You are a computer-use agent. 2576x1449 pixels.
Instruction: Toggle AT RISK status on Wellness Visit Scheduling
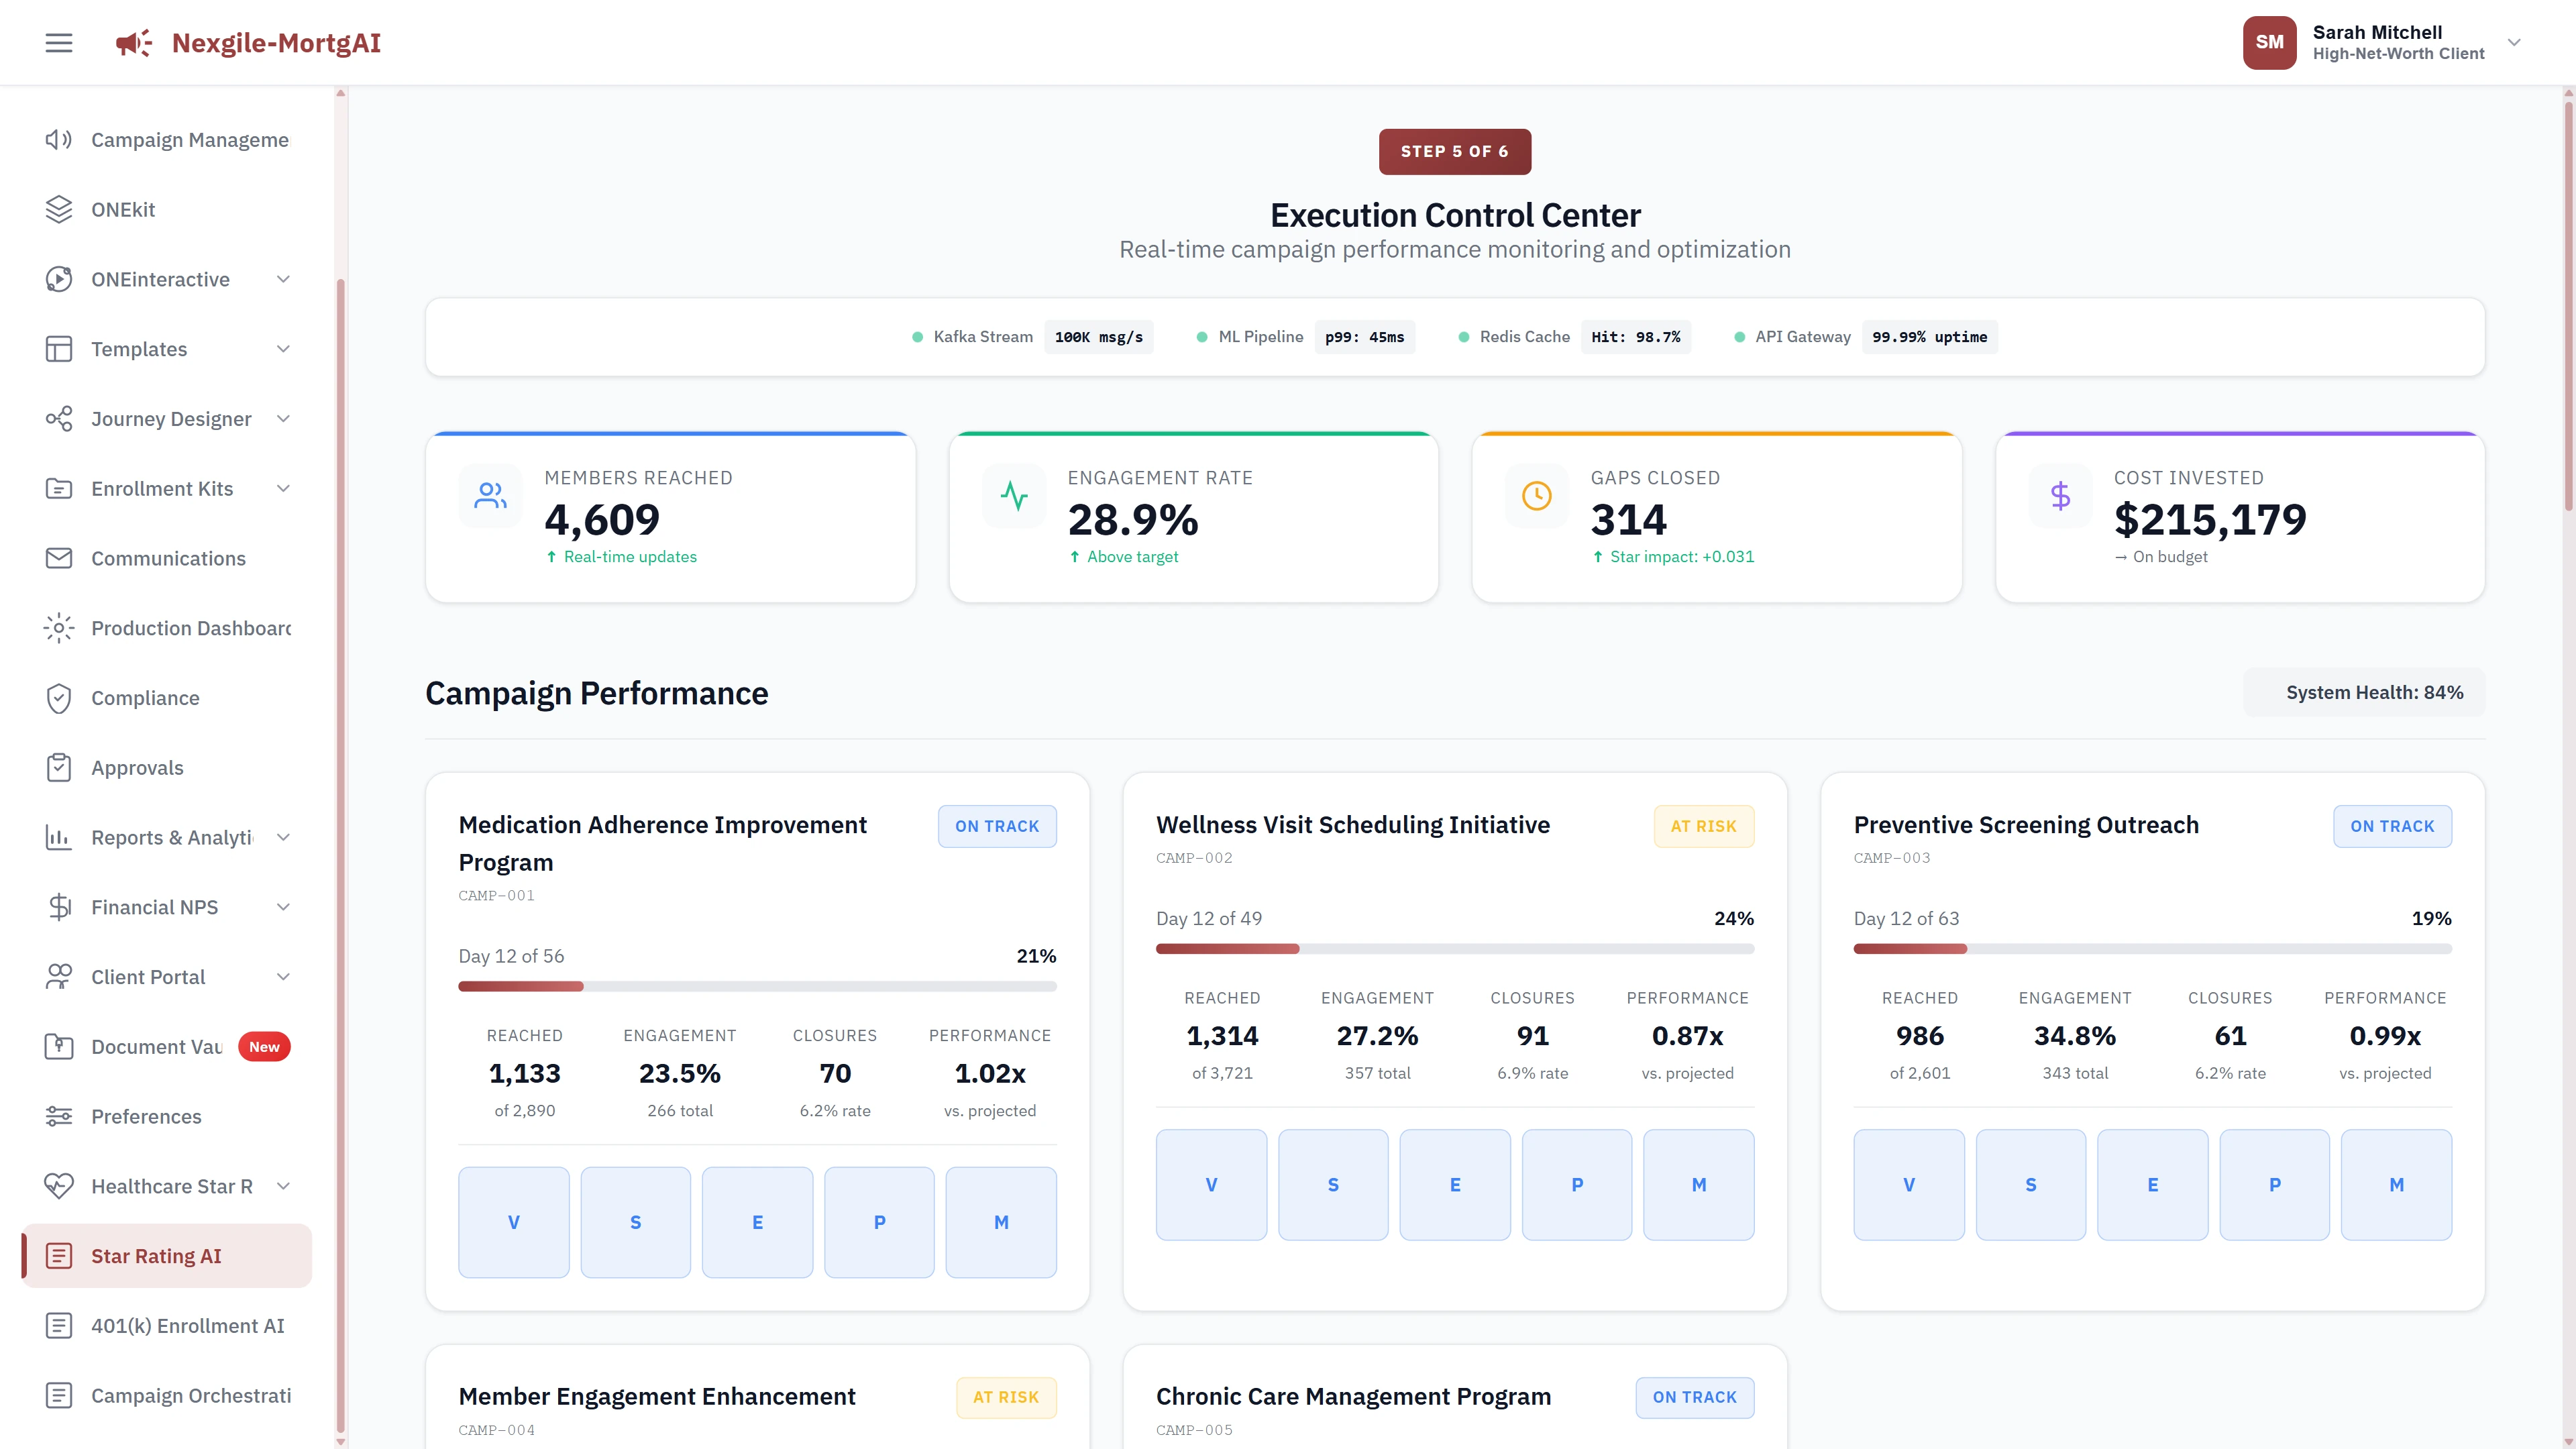1704,826
